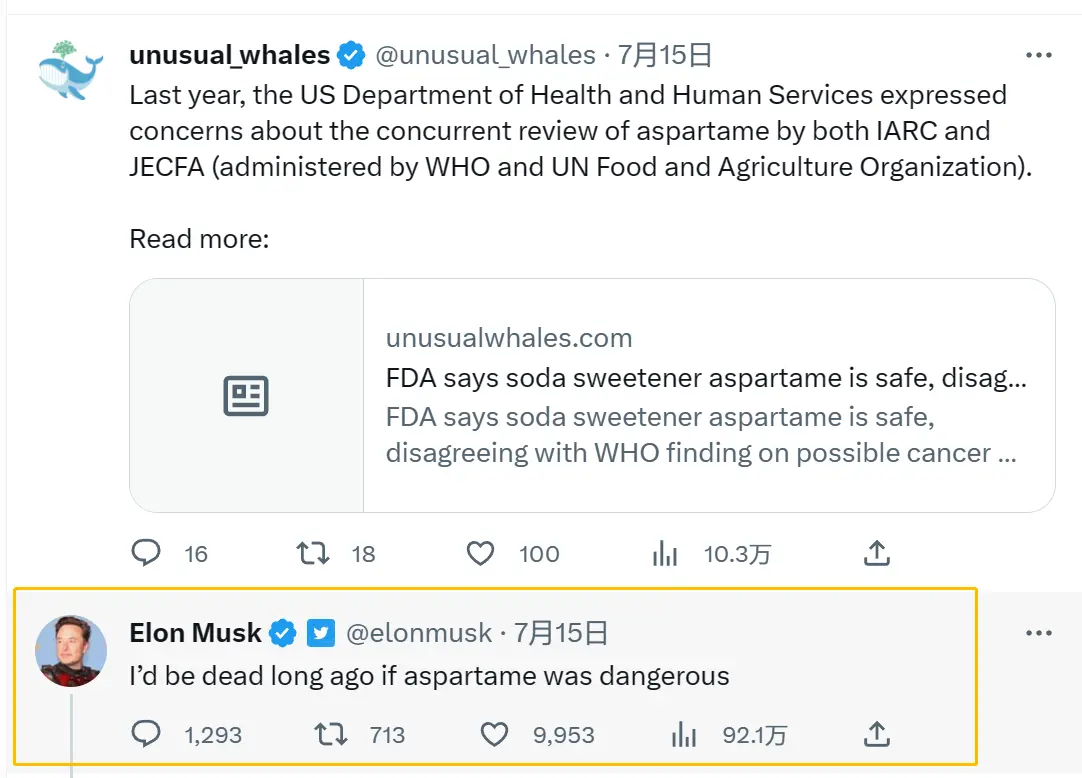The image size is (1082, 778).
Task: Like Elon Musk's tweet
Action: pyautogui.click(x=495, y=735)
